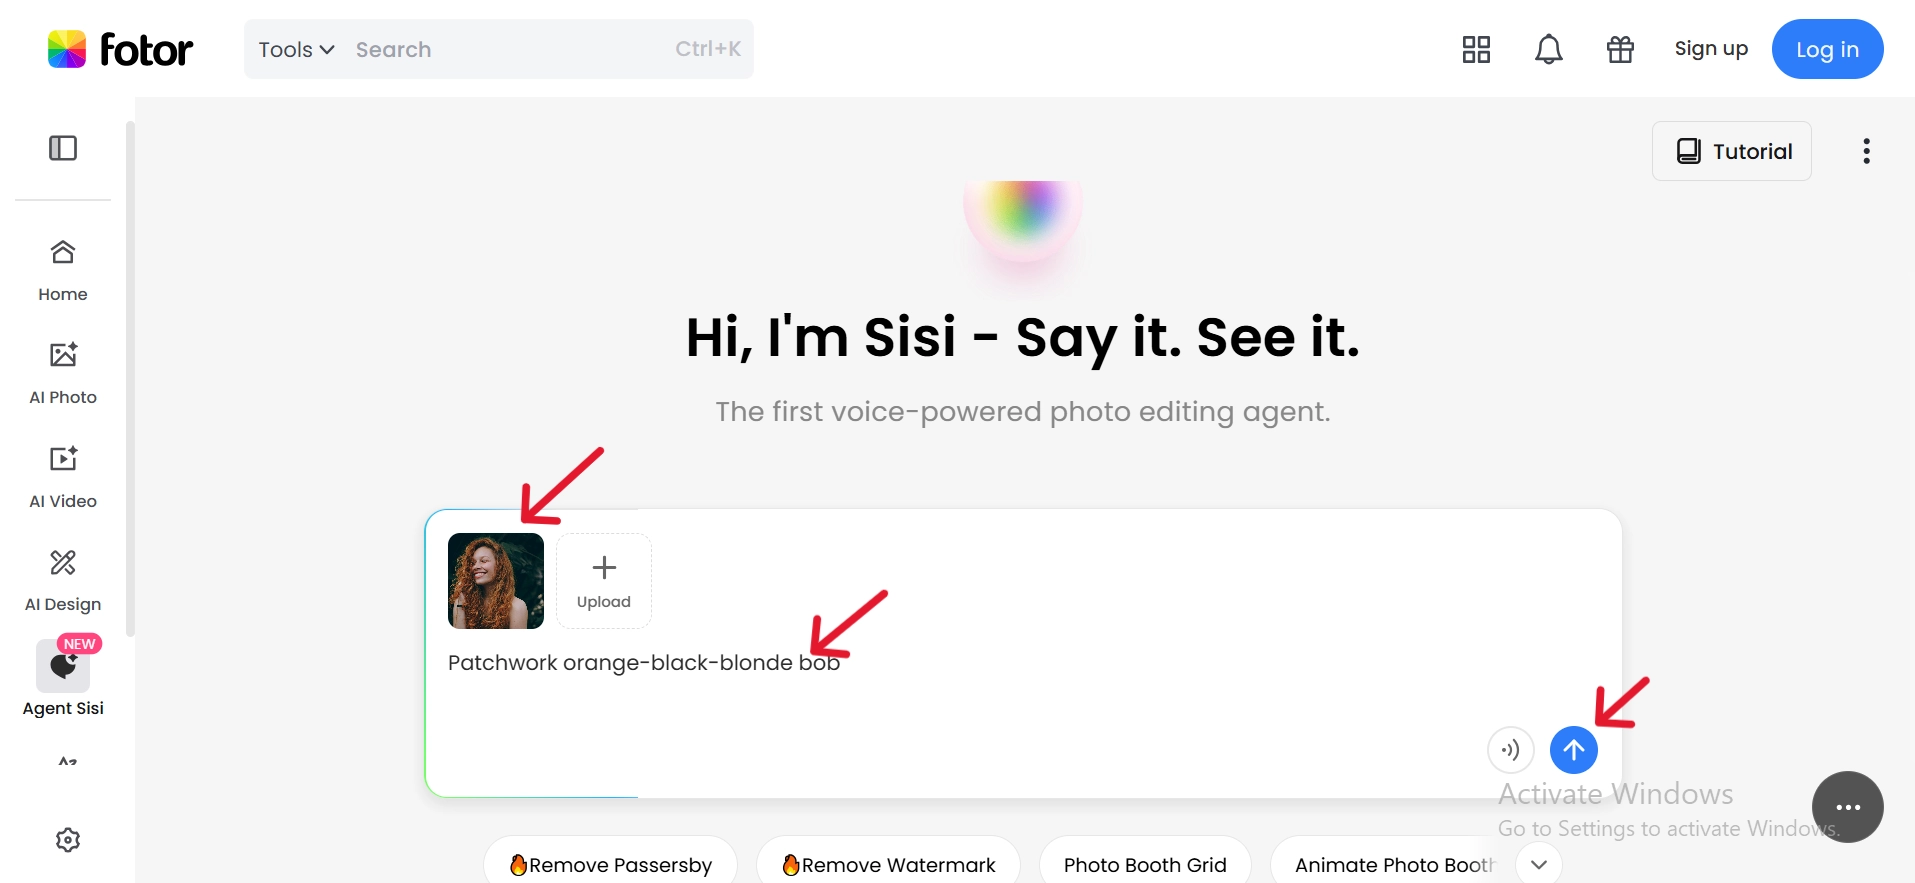Open the three-dot more options menu
Image resolution: width=1915 pixels, height=883 pixels.
tap(1865, 150)
